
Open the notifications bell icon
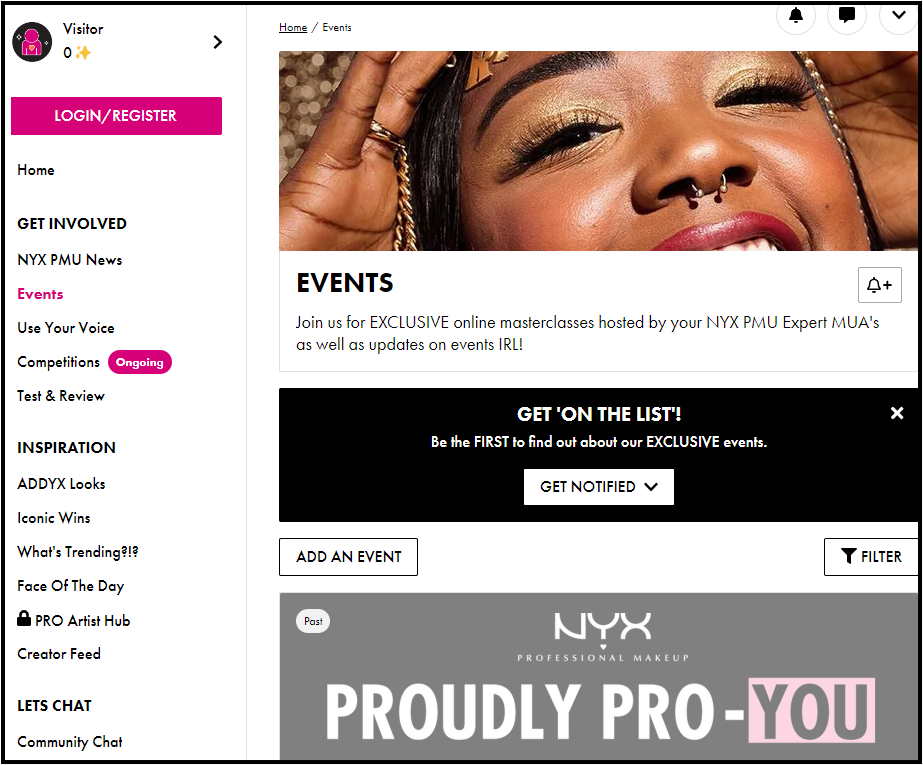tap(795, 16)
